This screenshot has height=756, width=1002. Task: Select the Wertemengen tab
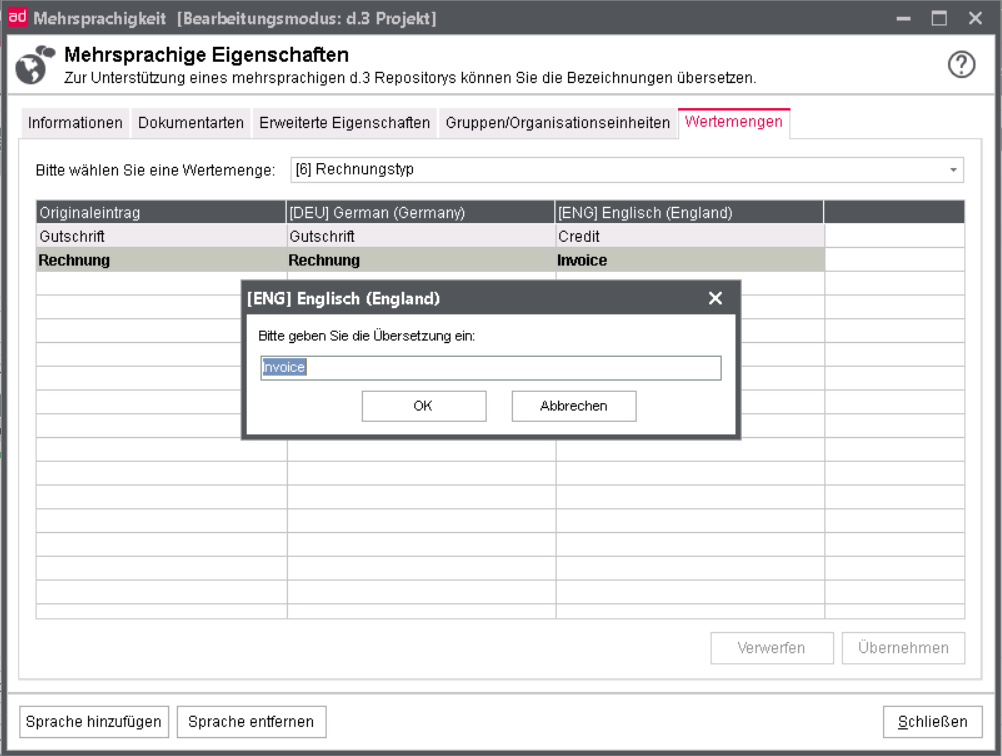[734, 122]
